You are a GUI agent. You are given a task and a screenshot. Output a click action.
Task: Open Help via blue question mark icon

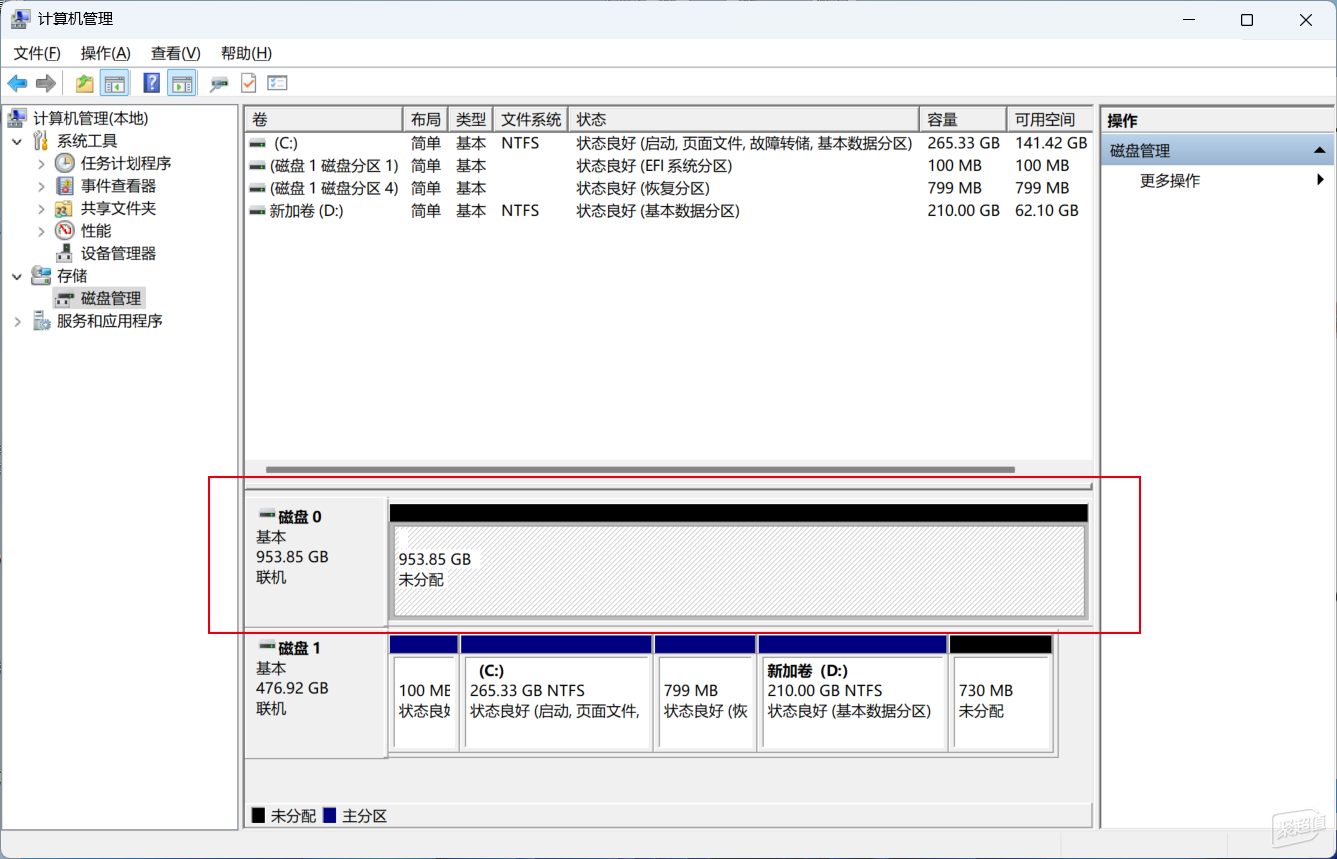click(152, 83)
